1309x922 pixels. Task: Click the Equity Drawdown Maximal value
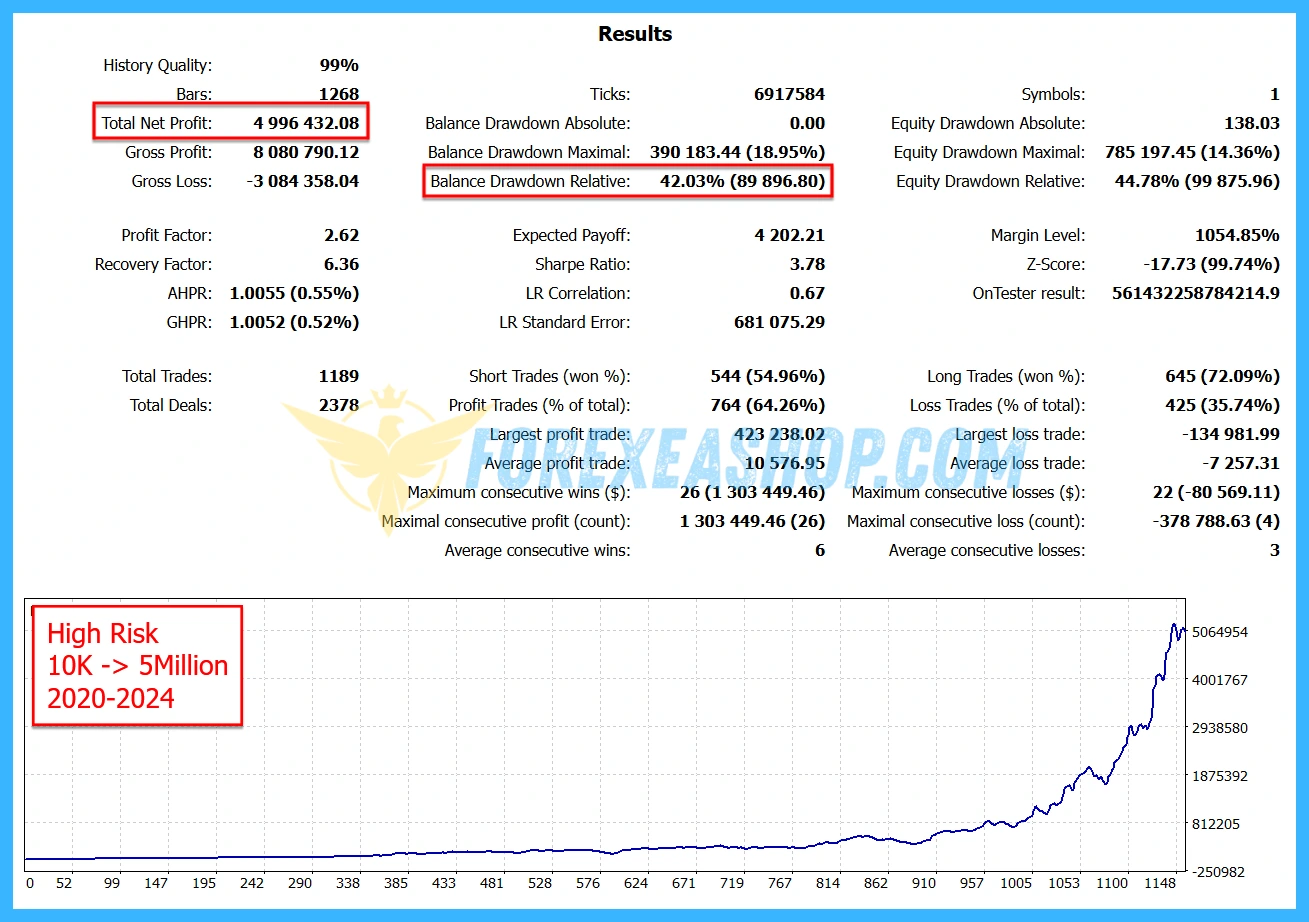(1192, 152)
